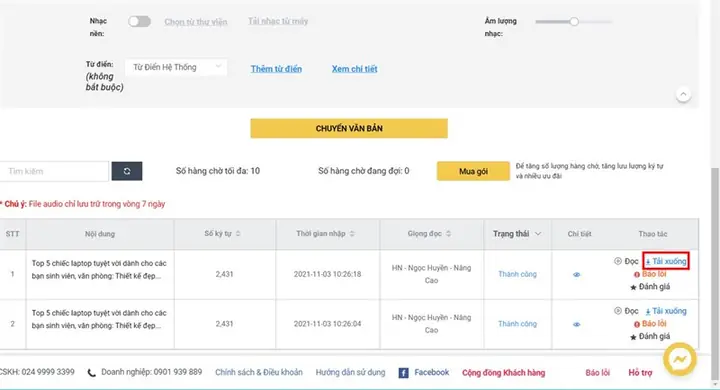
Task: Open the Từ Điển Hệ Thống dropdown
Action: coord(176,67)
